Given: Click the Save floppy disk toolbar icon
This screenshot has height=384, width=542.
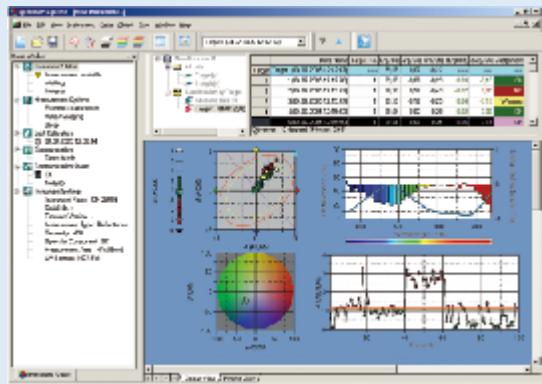Looking at the screenshot, I should point(53,42).
